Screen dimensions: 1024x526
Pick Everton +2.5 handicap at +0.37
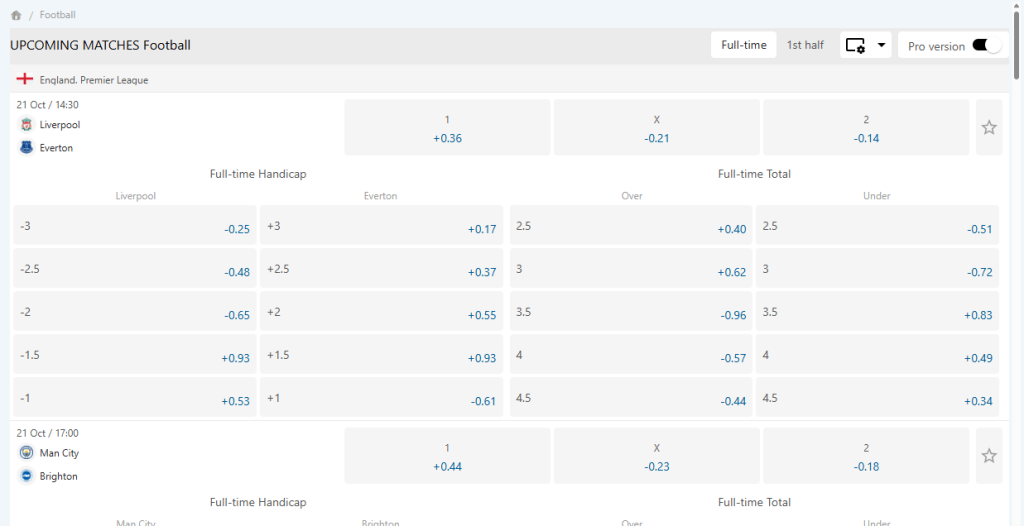pos(381,269)
